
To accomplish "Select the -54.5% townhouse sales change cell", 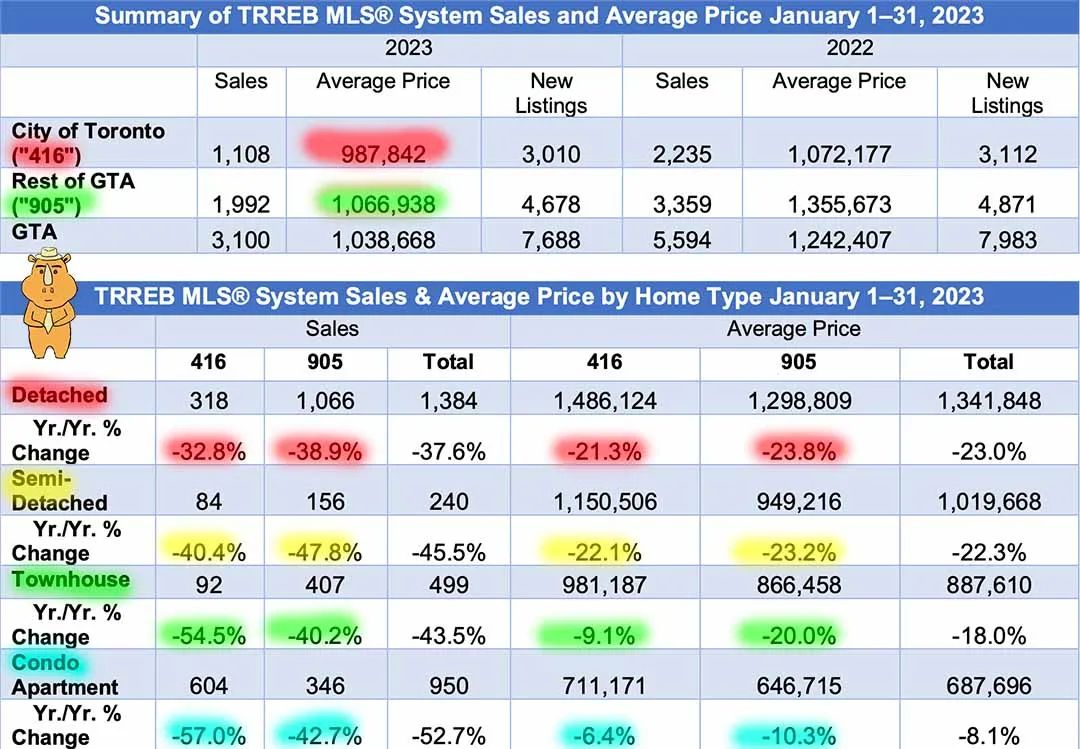I will pyautogui.click(x=207, y=637).
